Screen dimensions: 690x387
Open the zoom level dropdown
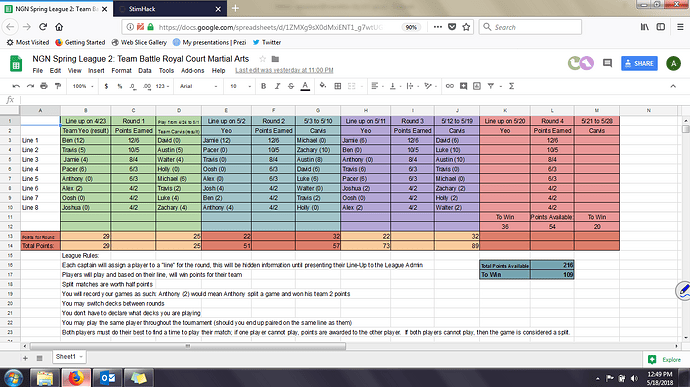coord(83,86)
